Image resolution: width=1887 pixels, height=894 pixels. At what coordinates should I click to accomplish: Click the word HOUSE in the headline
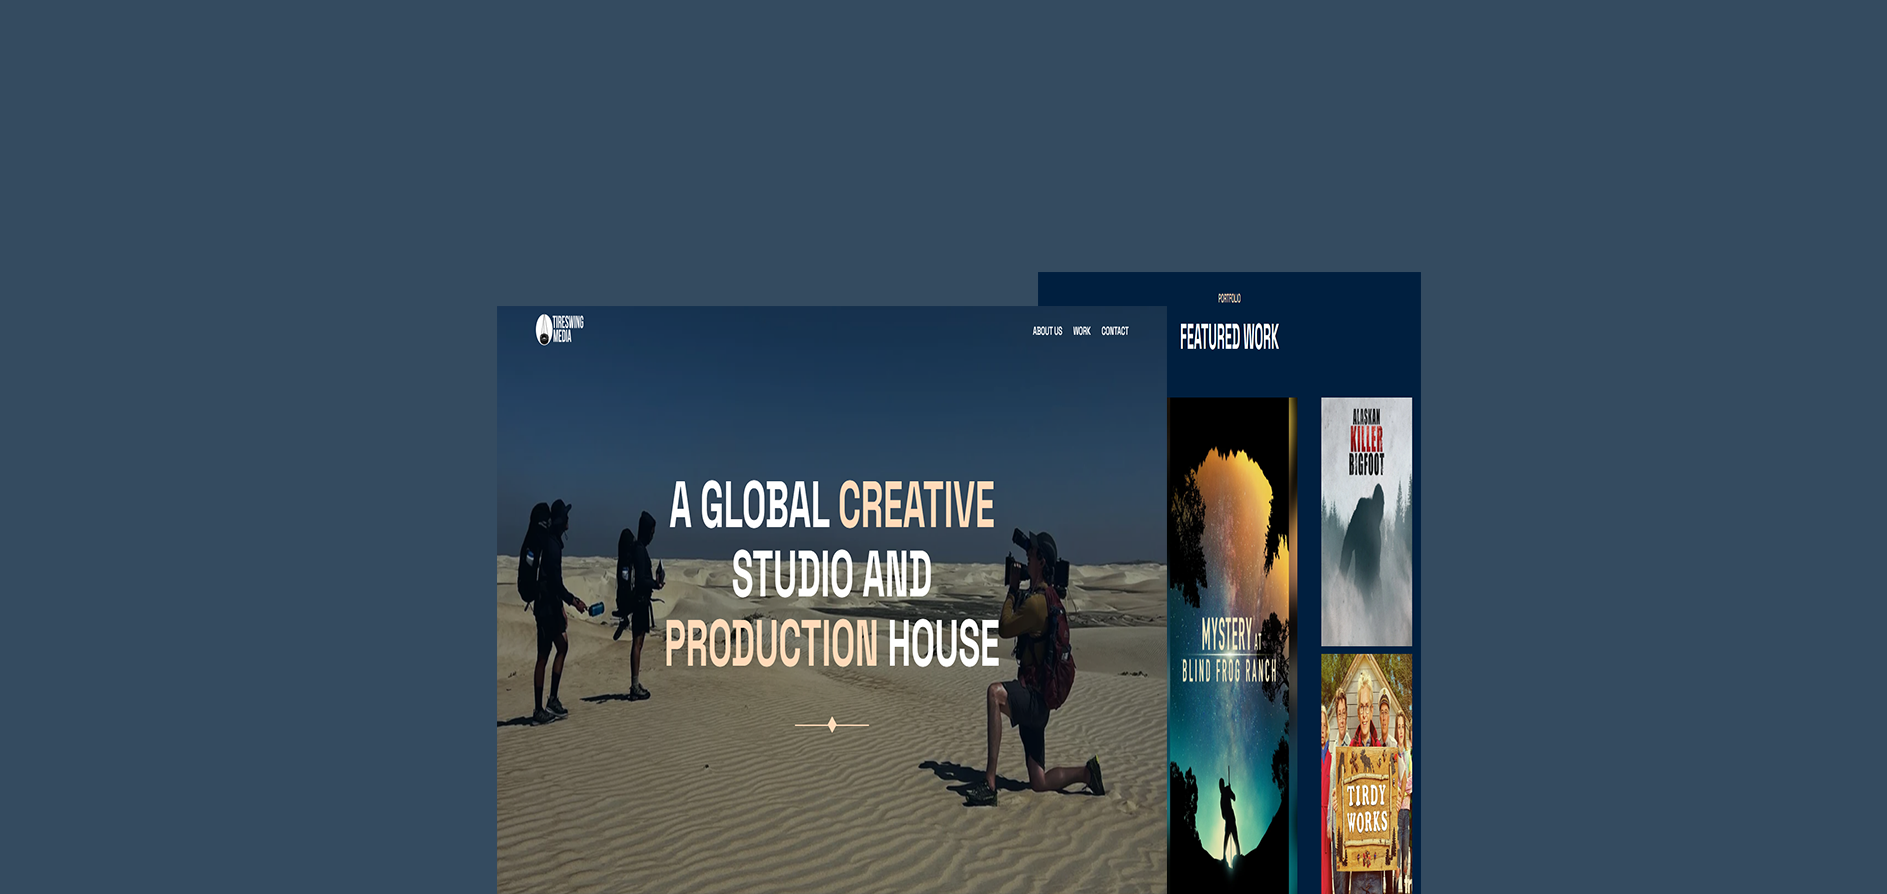[943, 644]
